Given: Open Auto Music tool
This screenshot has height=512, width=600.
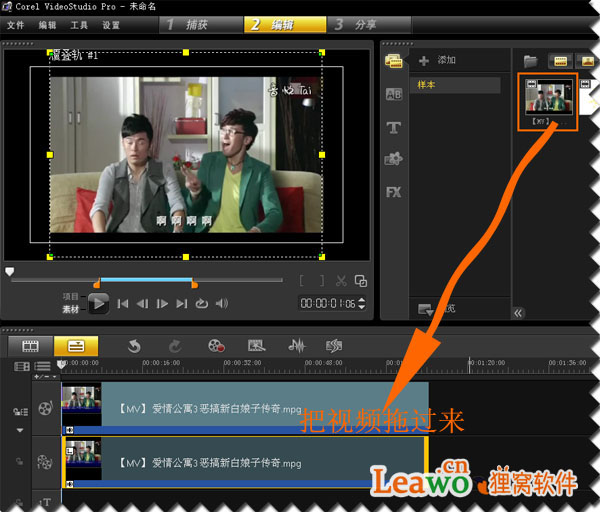Looking at the screenshot, I should (334, 346).
